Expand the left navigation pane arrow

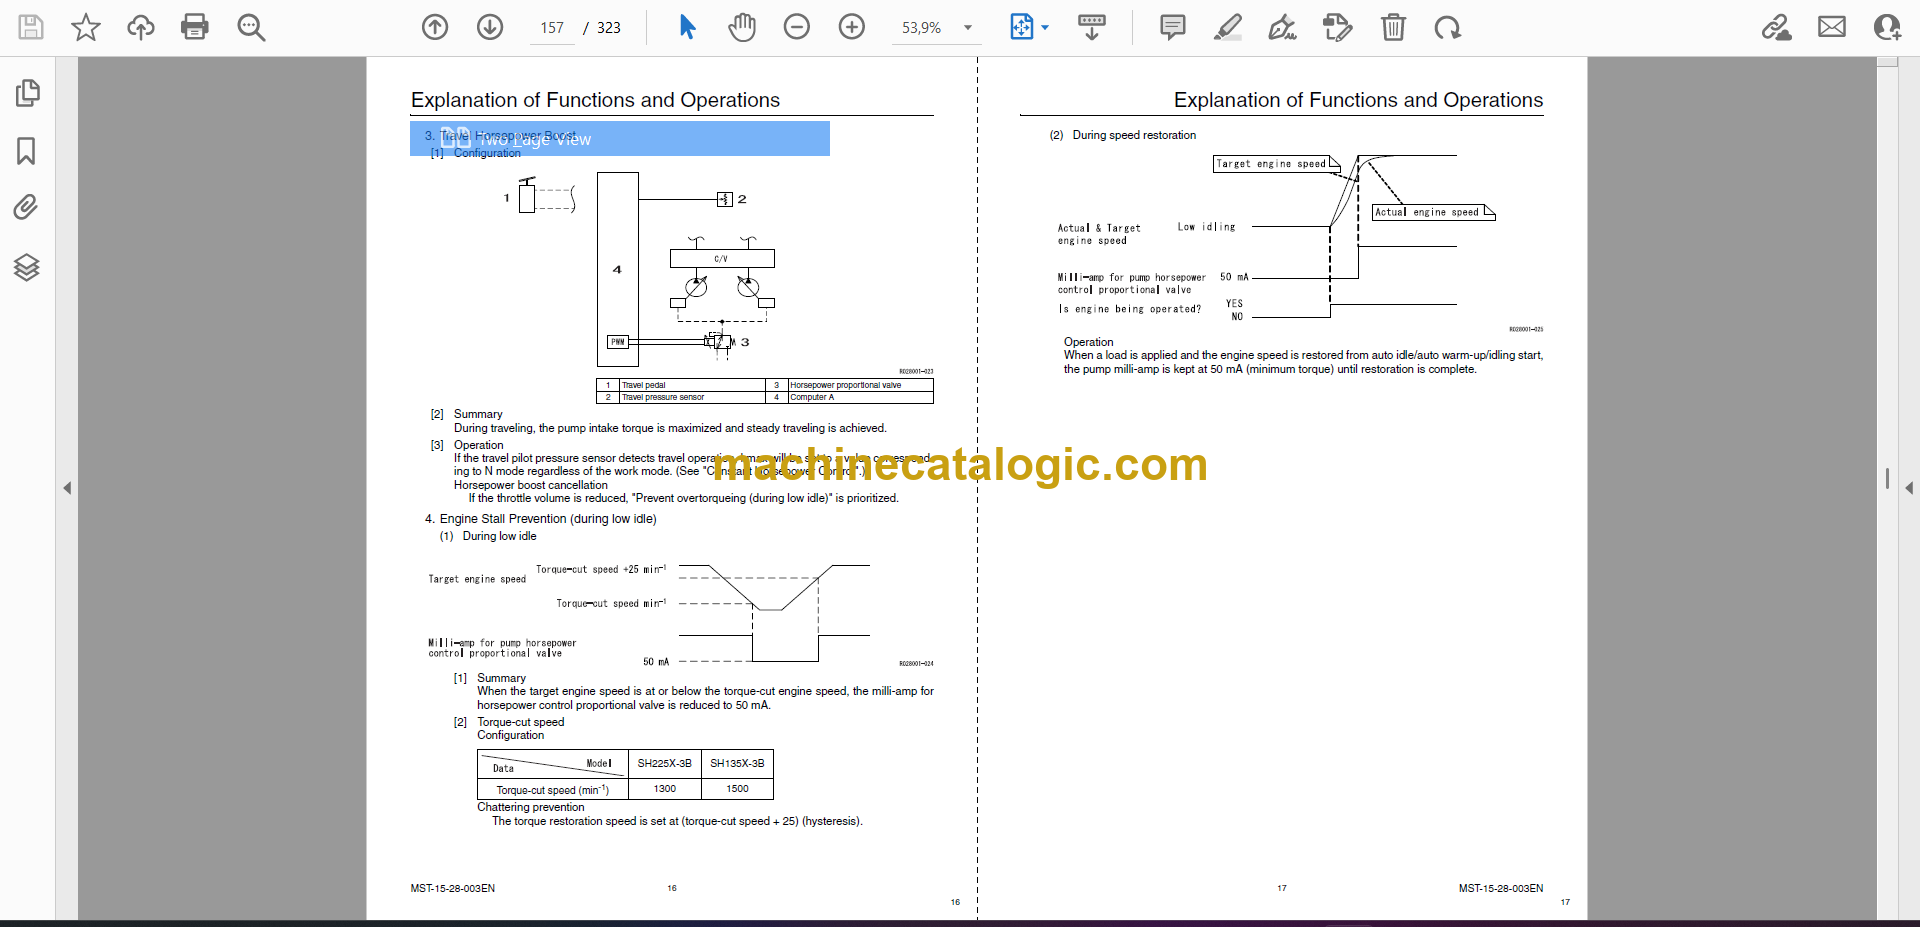tap(67, 488)
